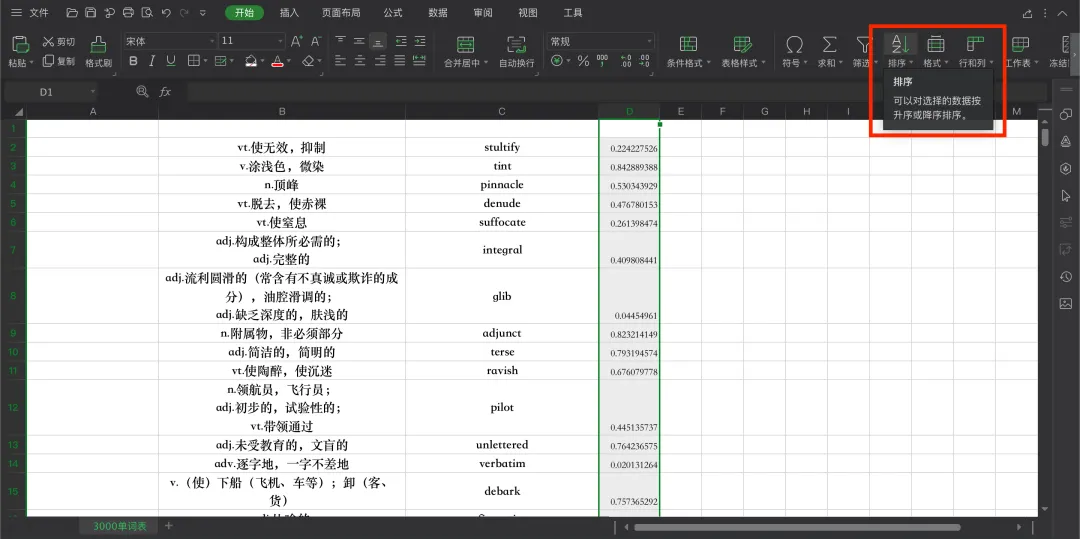Click the increase indent icon
The height and width of the screenshot is (539, 1080).
coord(419,41)
